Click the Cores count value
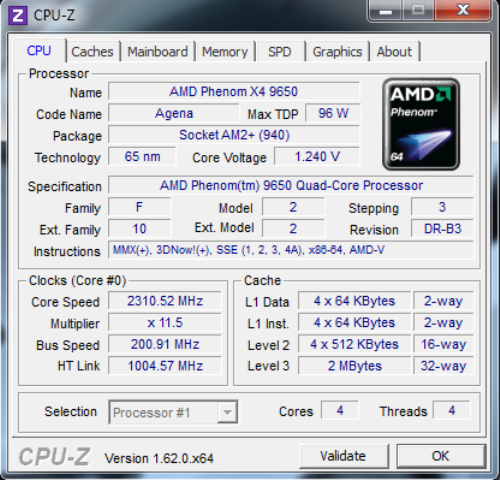Screen dimensions: 500x480 point(340,410)
